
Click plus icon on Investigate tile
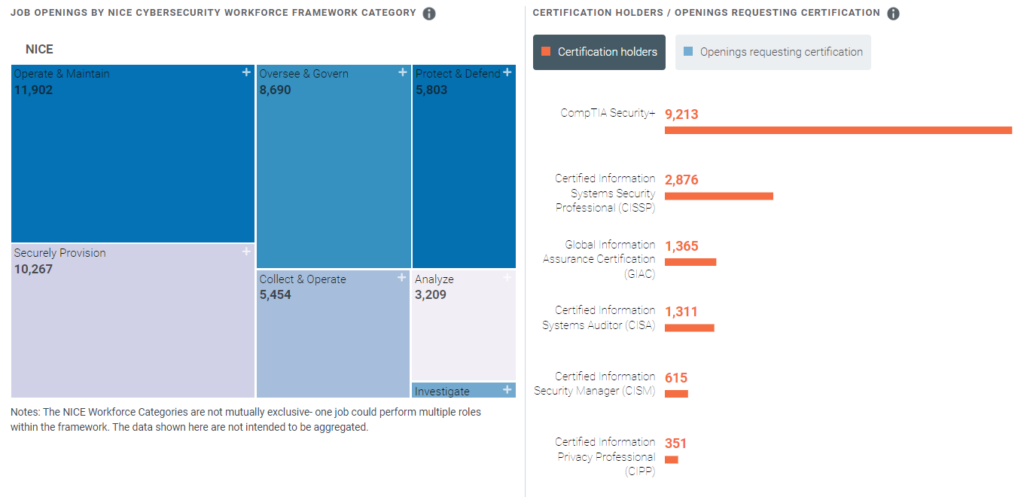click(x=508, y=390)
